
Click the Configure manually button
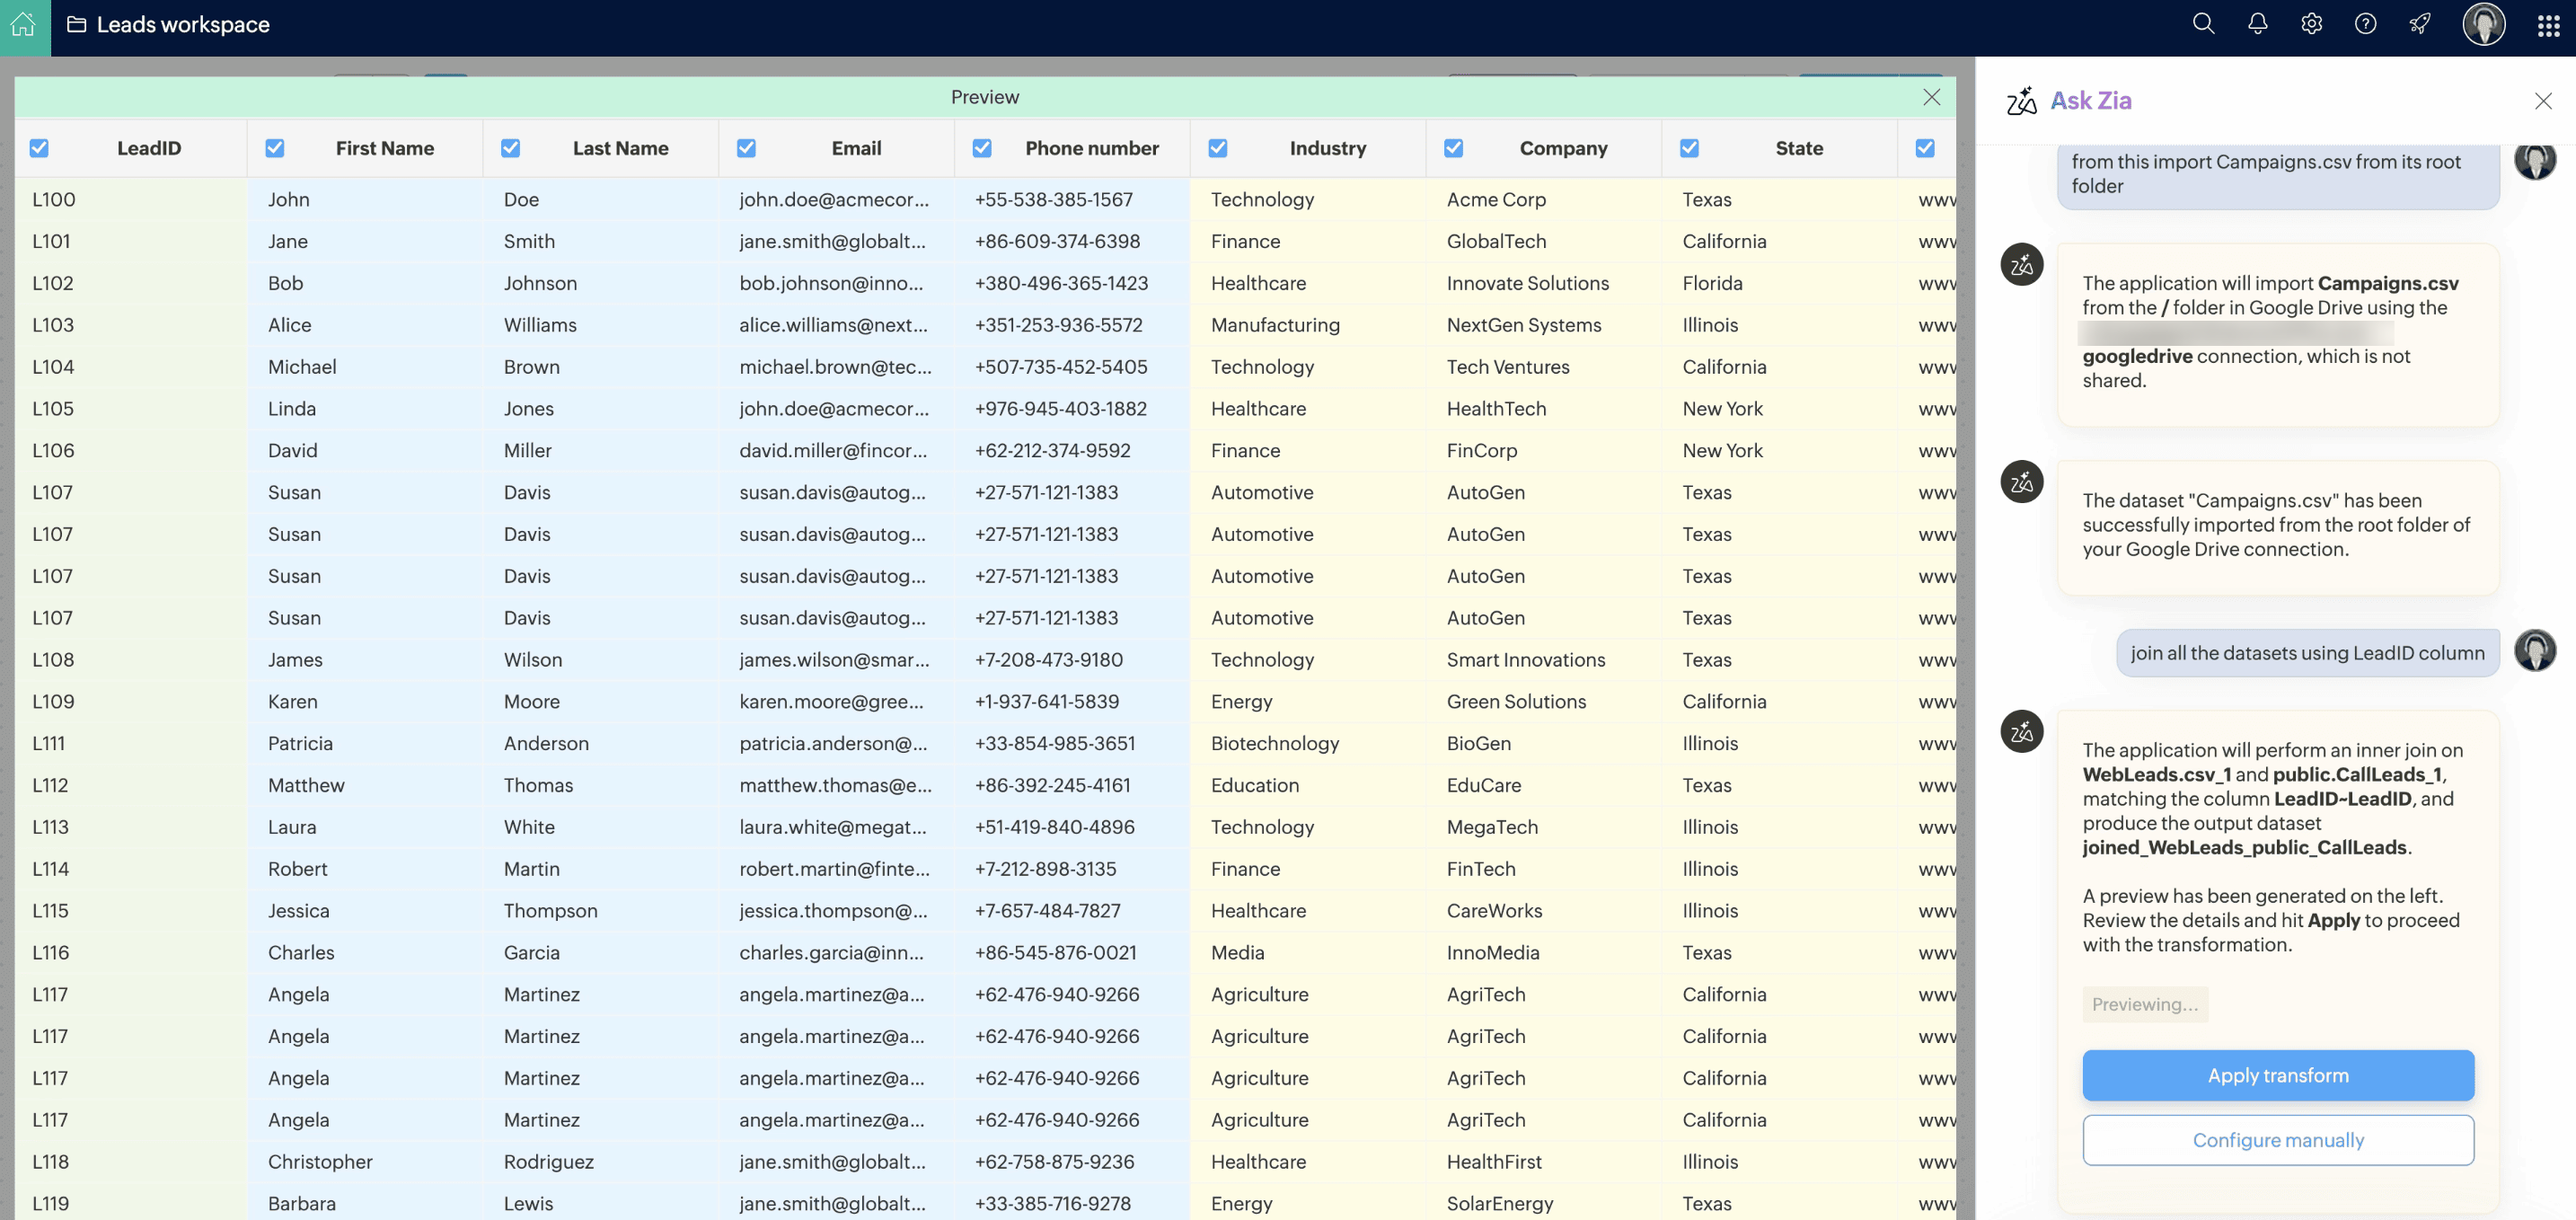pyautogui.click(x=2277, y=1140)
